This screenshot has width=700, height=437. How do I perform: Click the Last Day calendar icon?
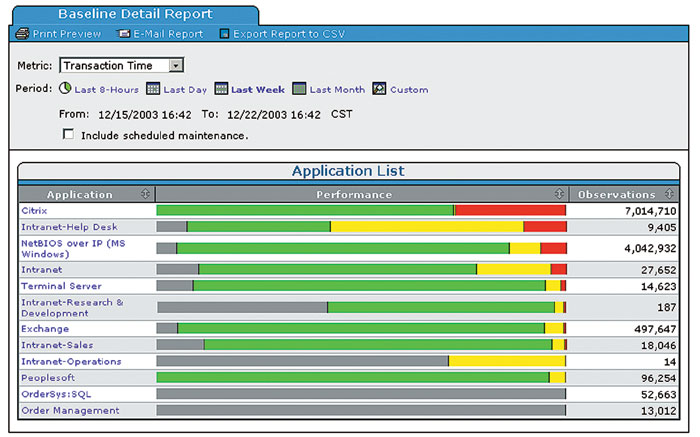(x=153, y=89)
